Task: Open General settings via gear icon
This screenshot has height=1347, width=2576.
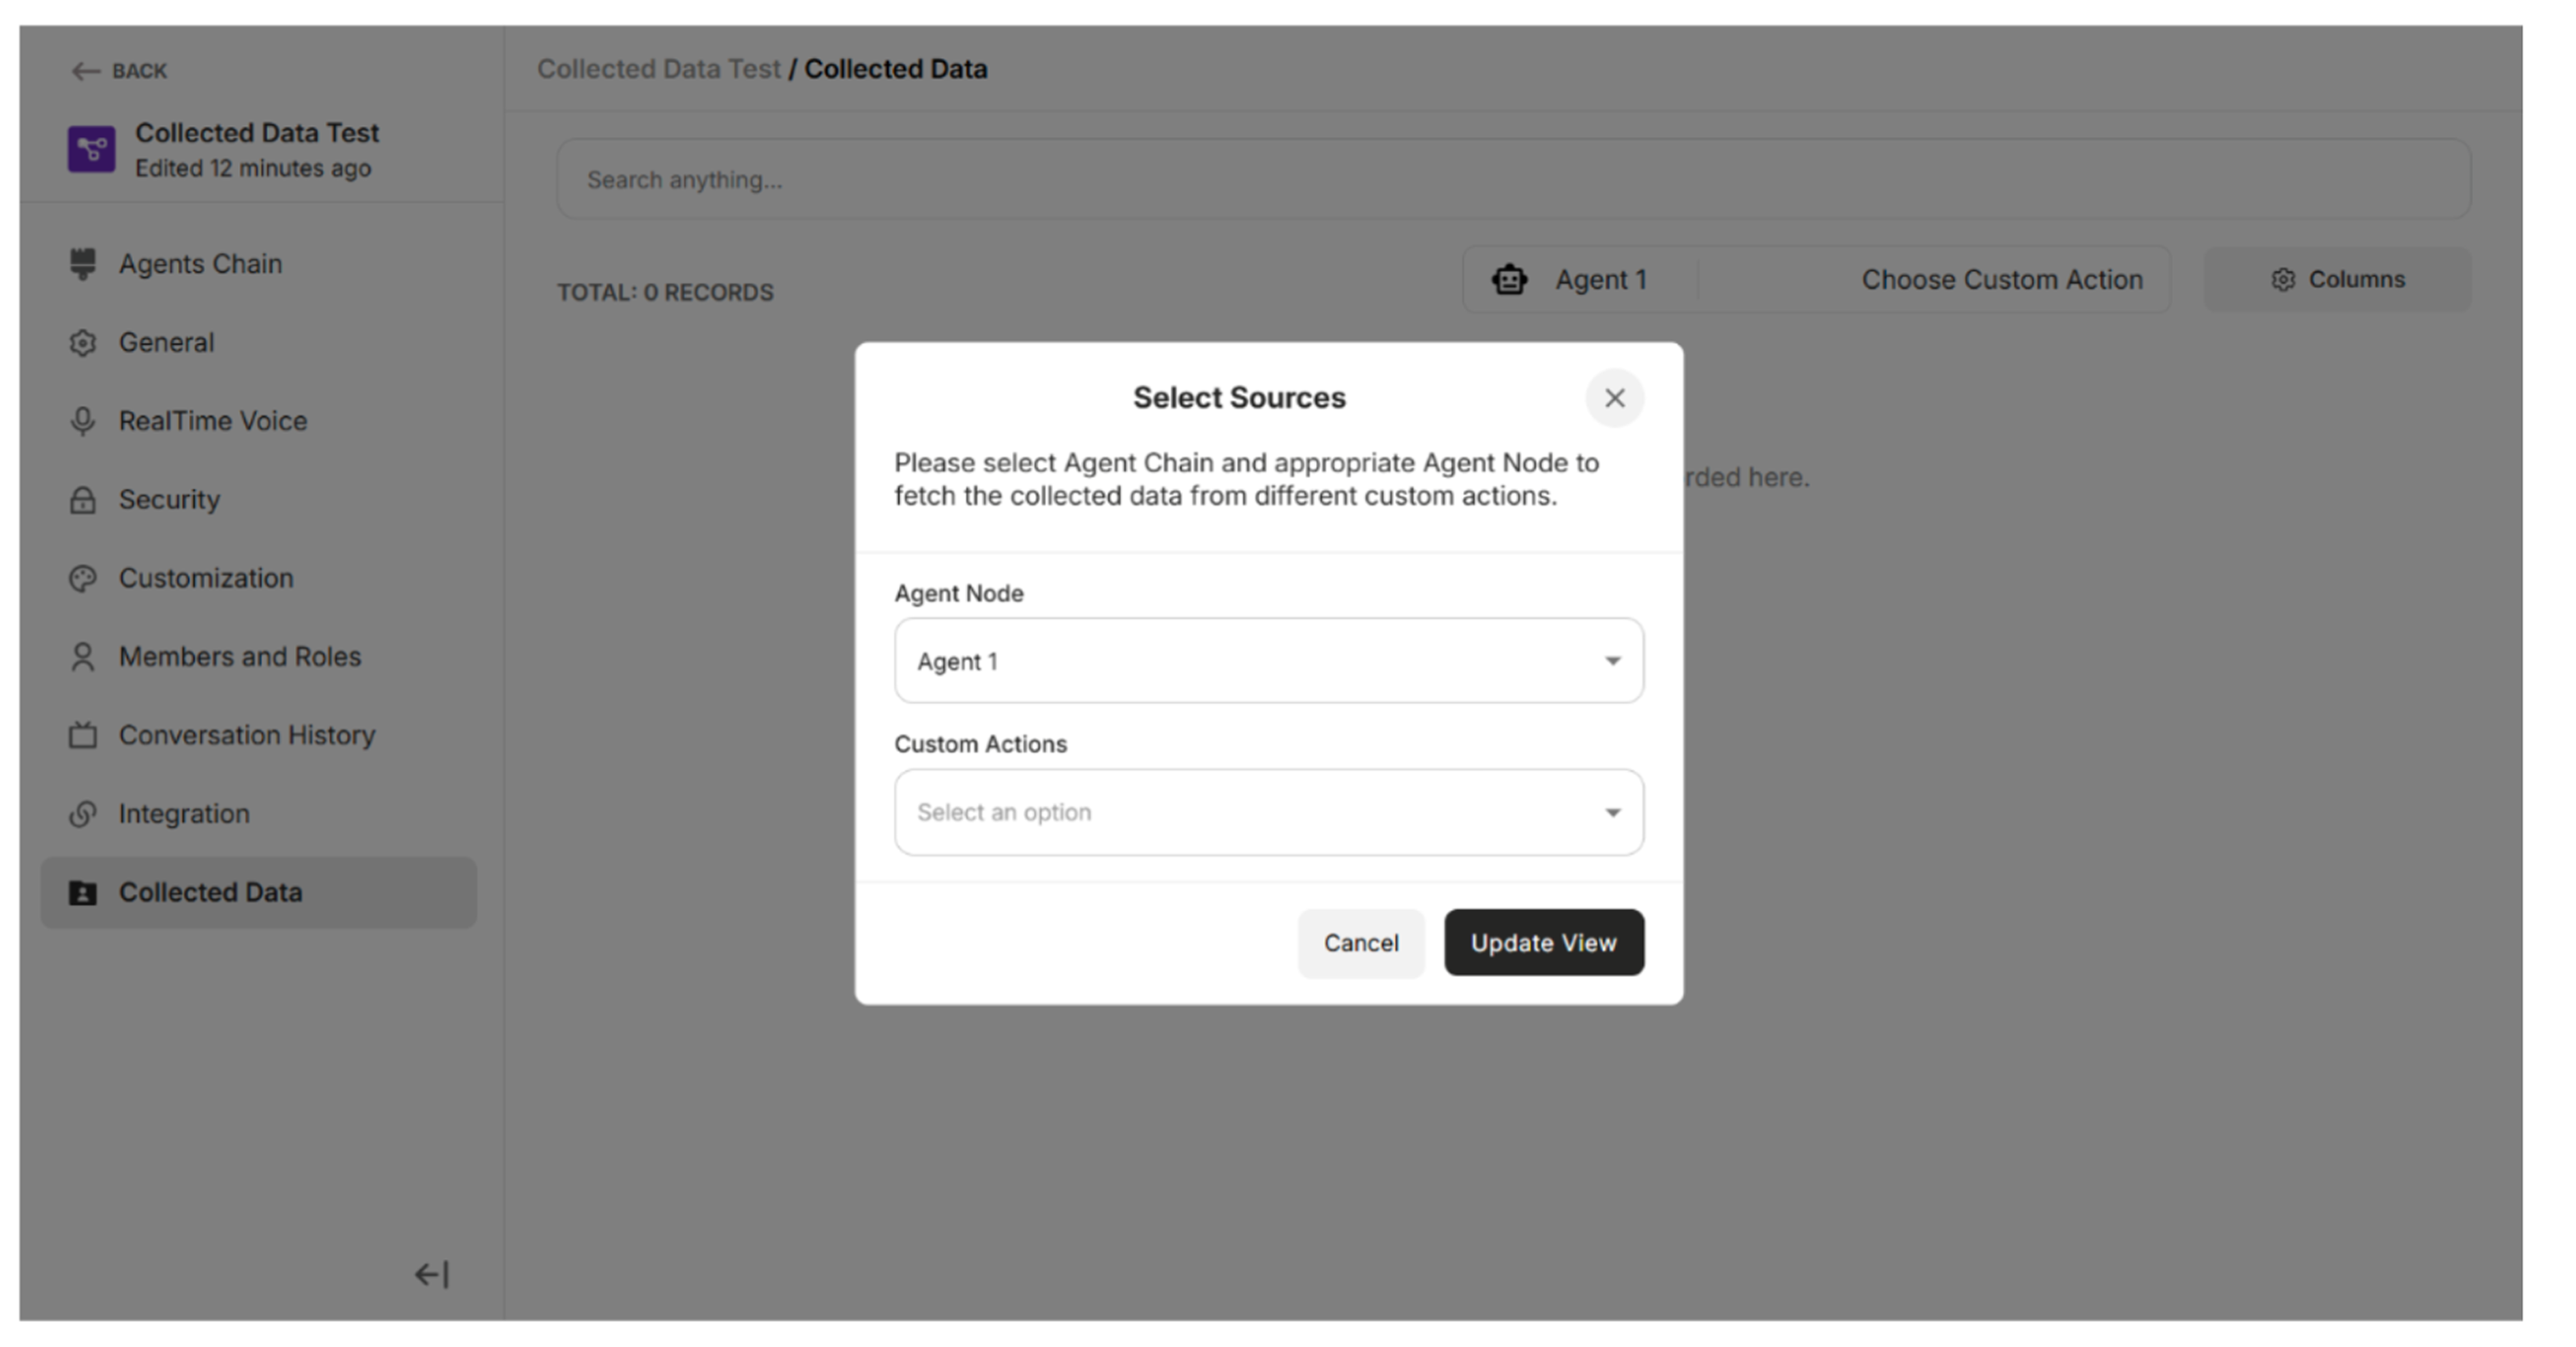Action: (x=84, y=342)
